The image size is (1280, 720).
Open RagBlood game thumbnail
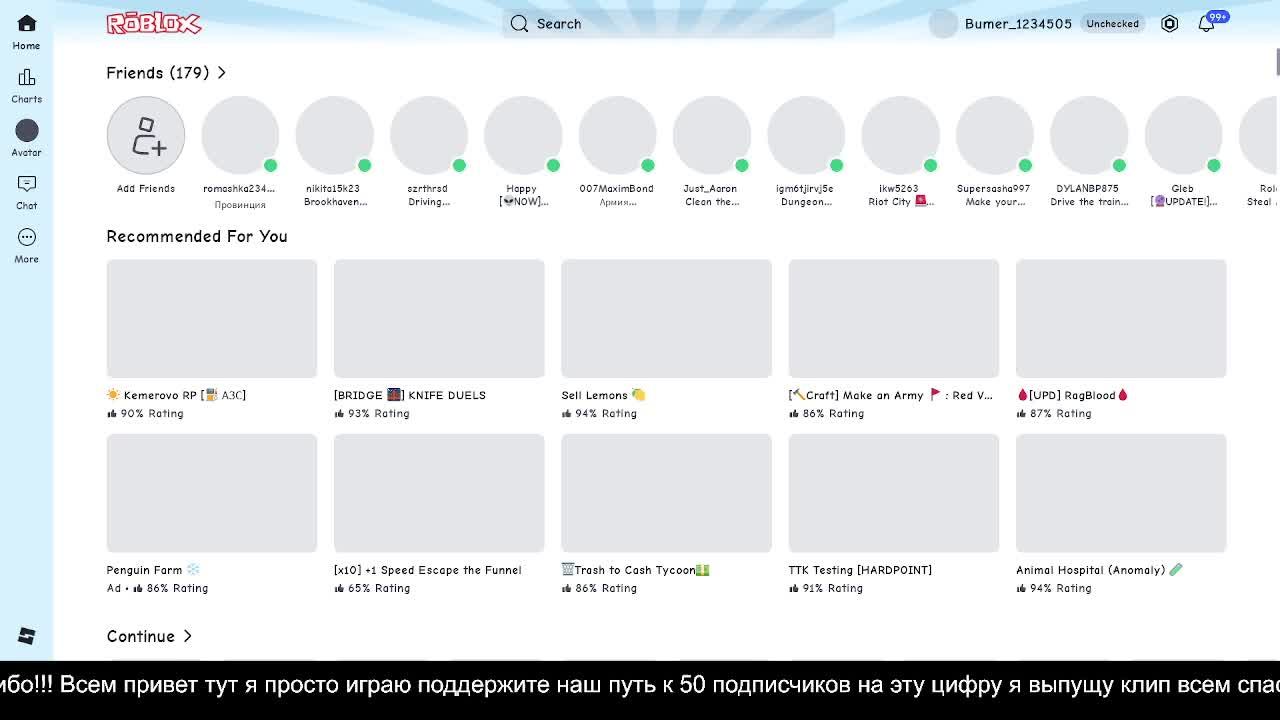[x=1121, y=319]
